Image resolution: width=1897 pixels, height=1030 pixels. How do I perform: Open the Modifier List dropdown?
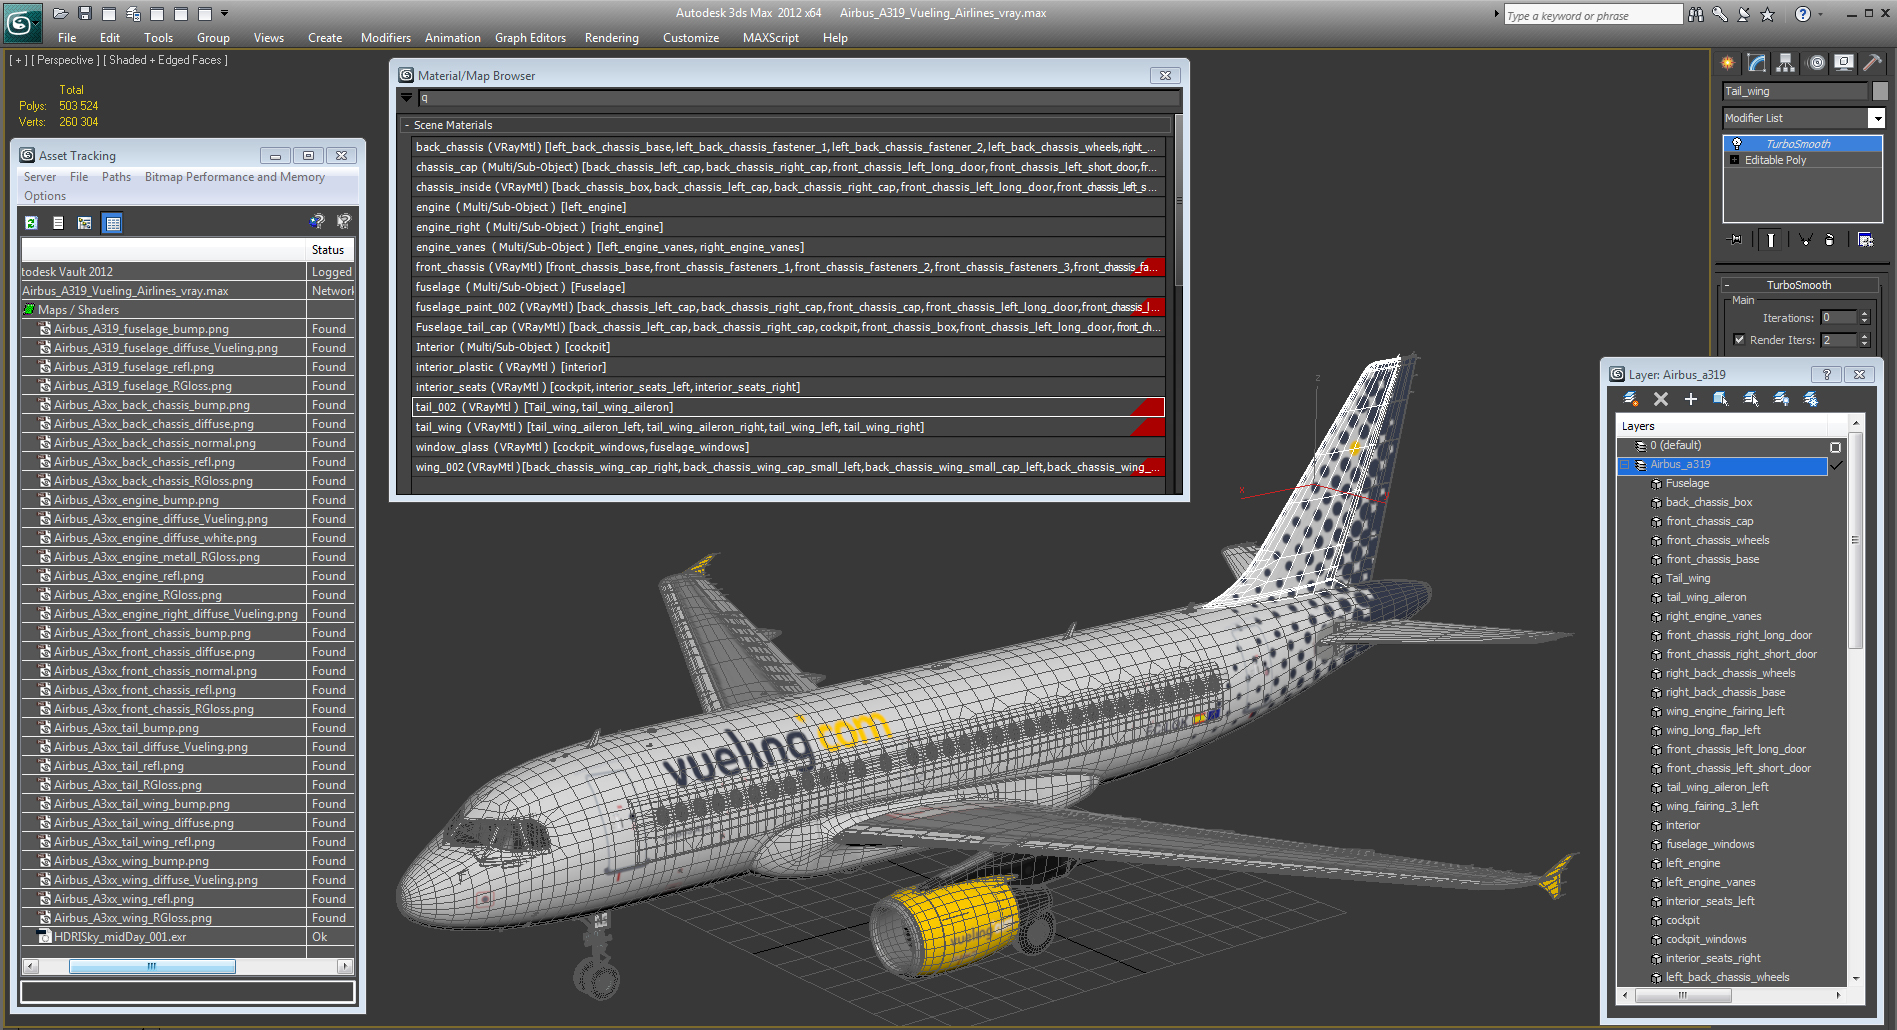(1877, 118)
